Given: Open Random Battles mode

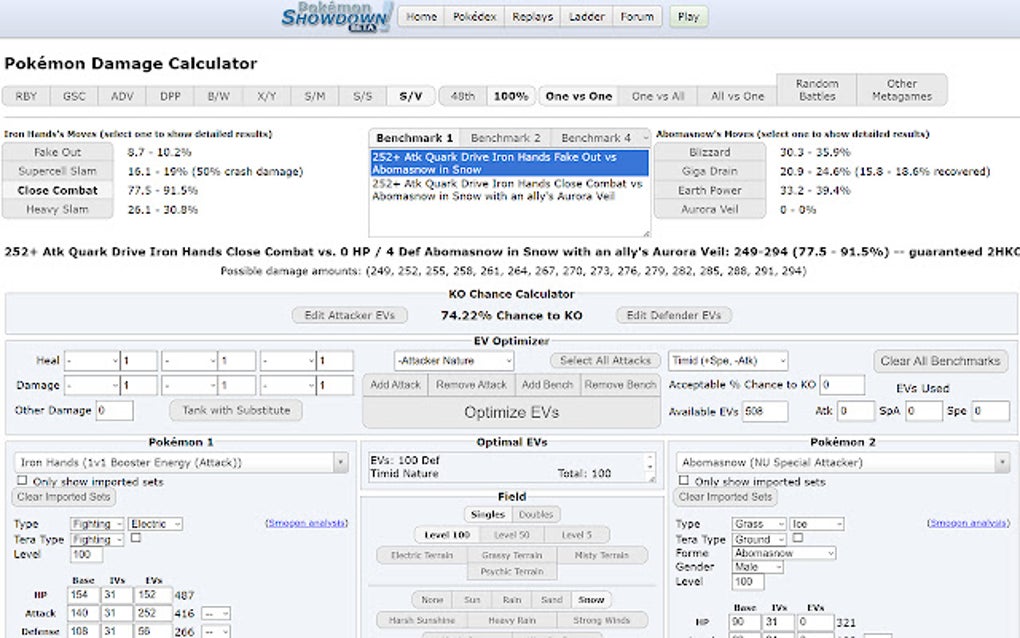Looking at the screenshot, I should (817, 90).
